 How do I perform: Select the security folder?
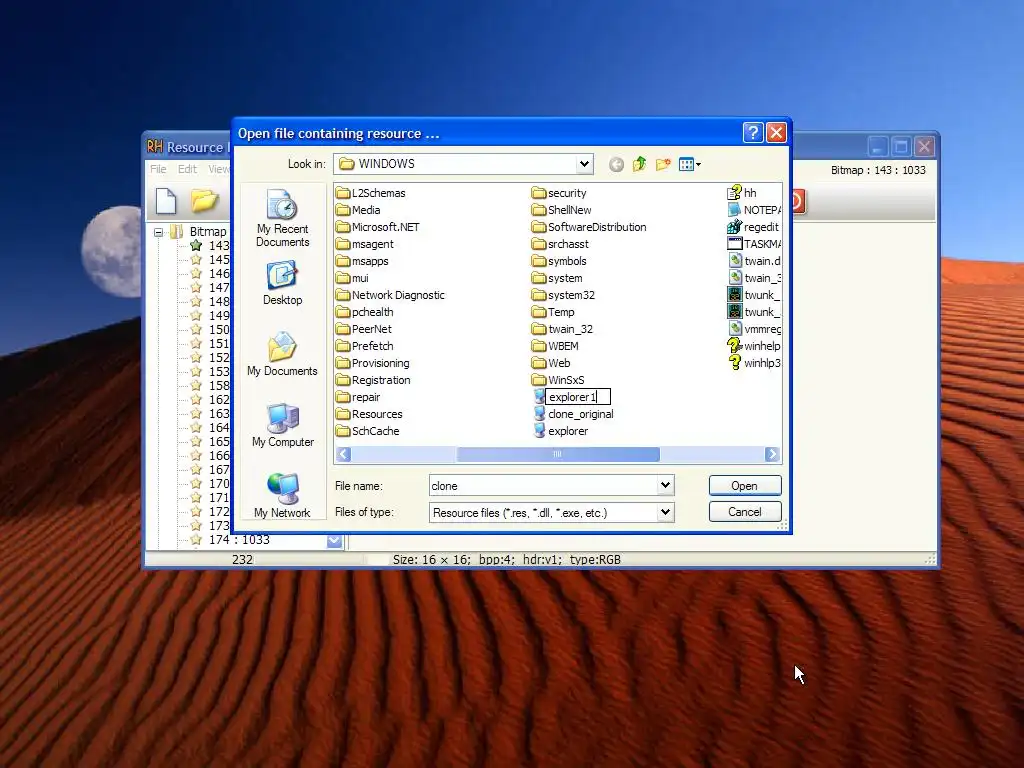(x=559, y=193)
